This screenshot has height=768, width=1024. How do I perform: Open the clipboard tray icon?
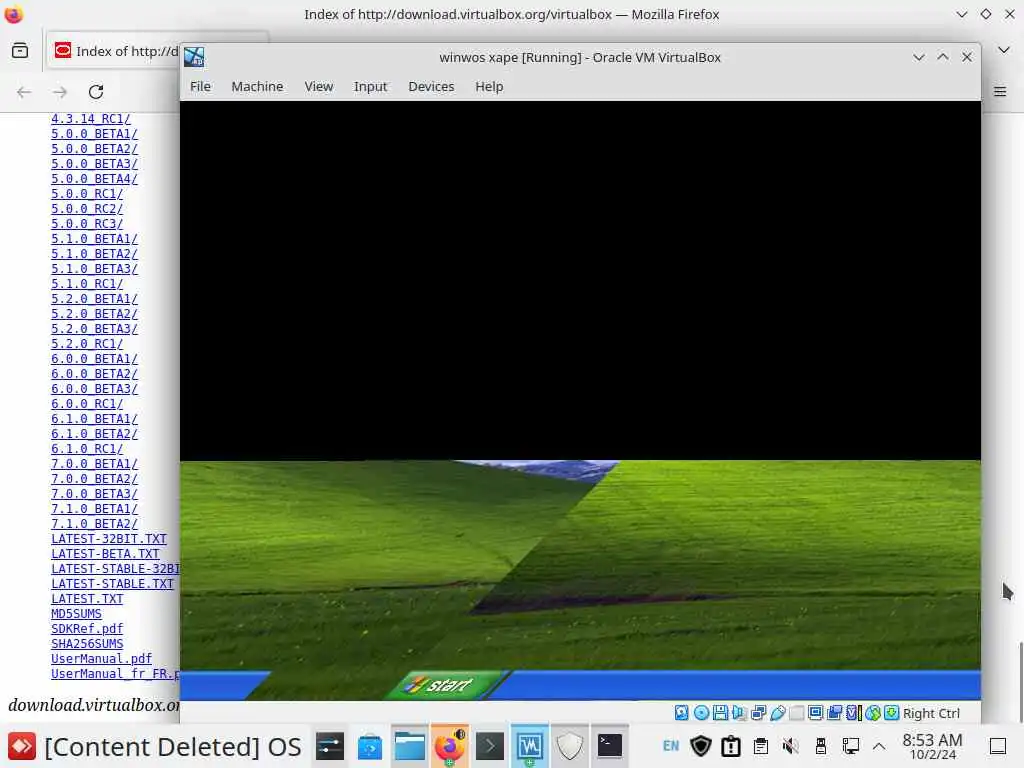[761, 746]
